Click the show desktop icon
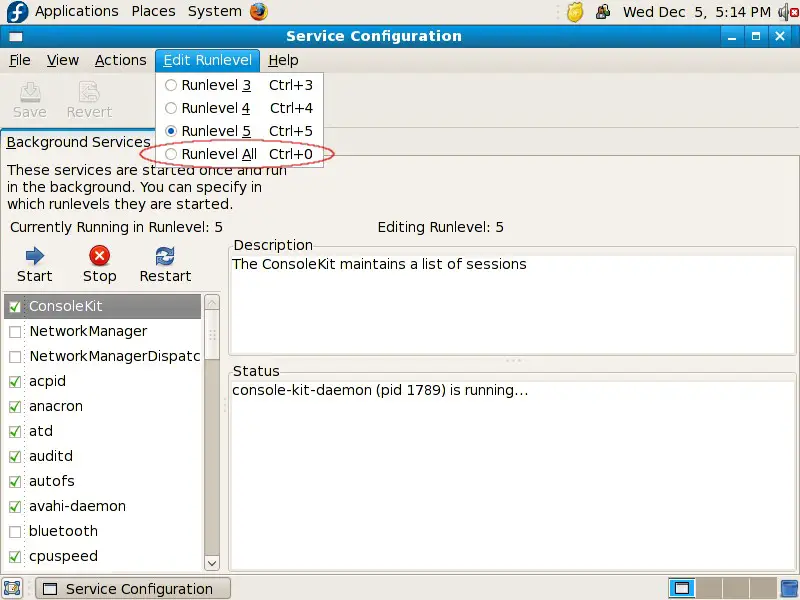The image size is (800, 600). (12, 588)
